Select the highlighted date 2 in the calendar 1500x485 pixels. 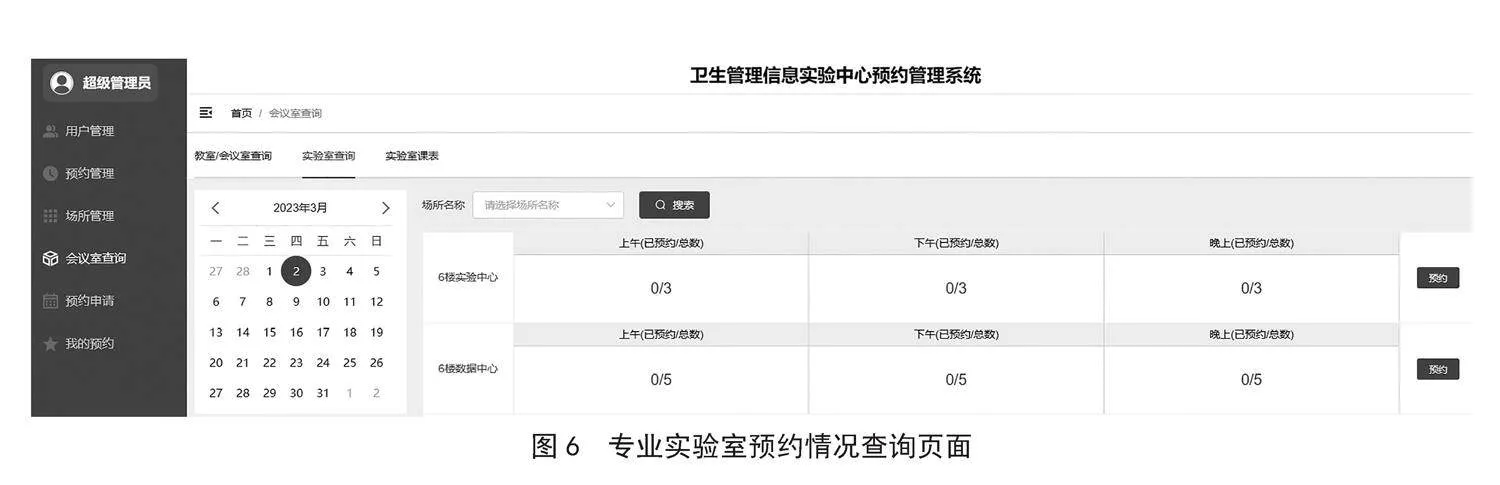(x=296, y=271)
